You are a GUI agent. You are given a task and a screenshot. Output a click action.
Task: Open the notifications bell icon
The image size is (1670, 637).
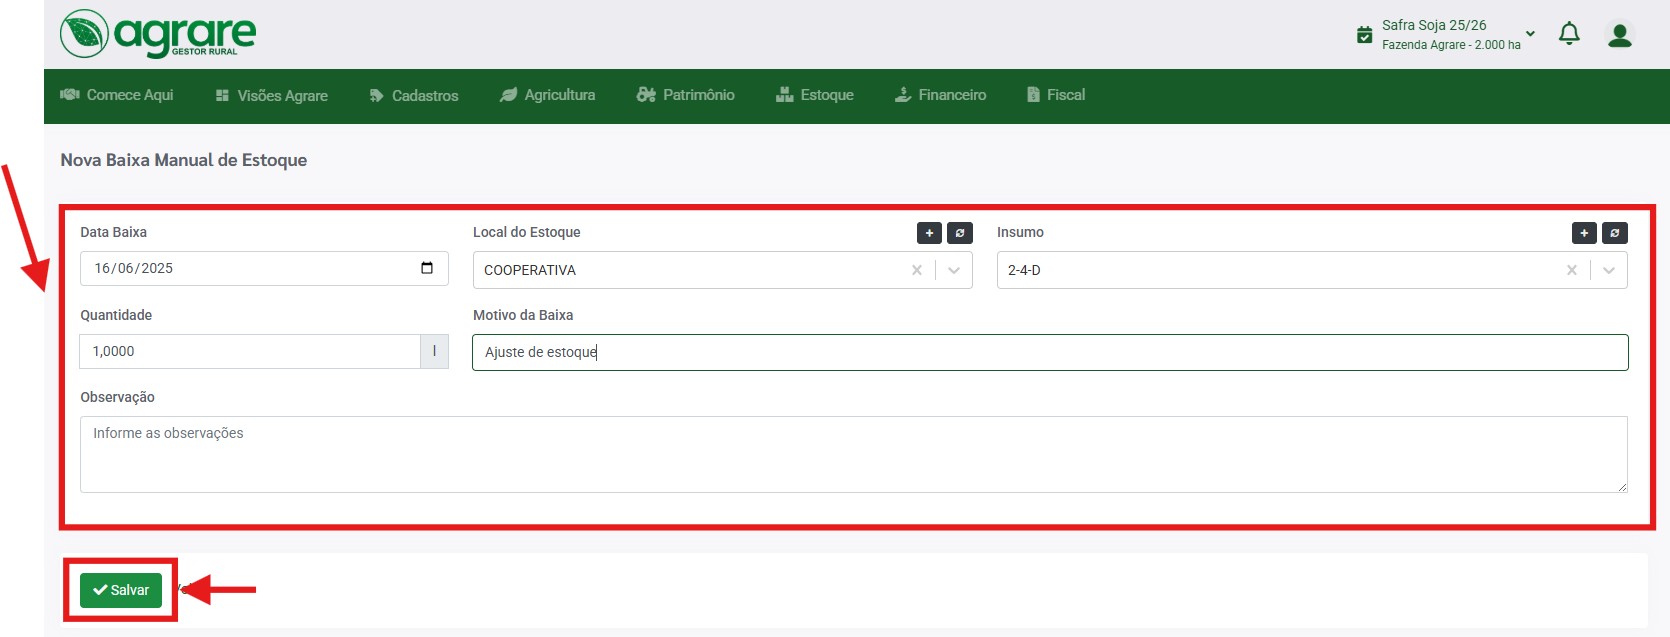(x=1569, y=34)
